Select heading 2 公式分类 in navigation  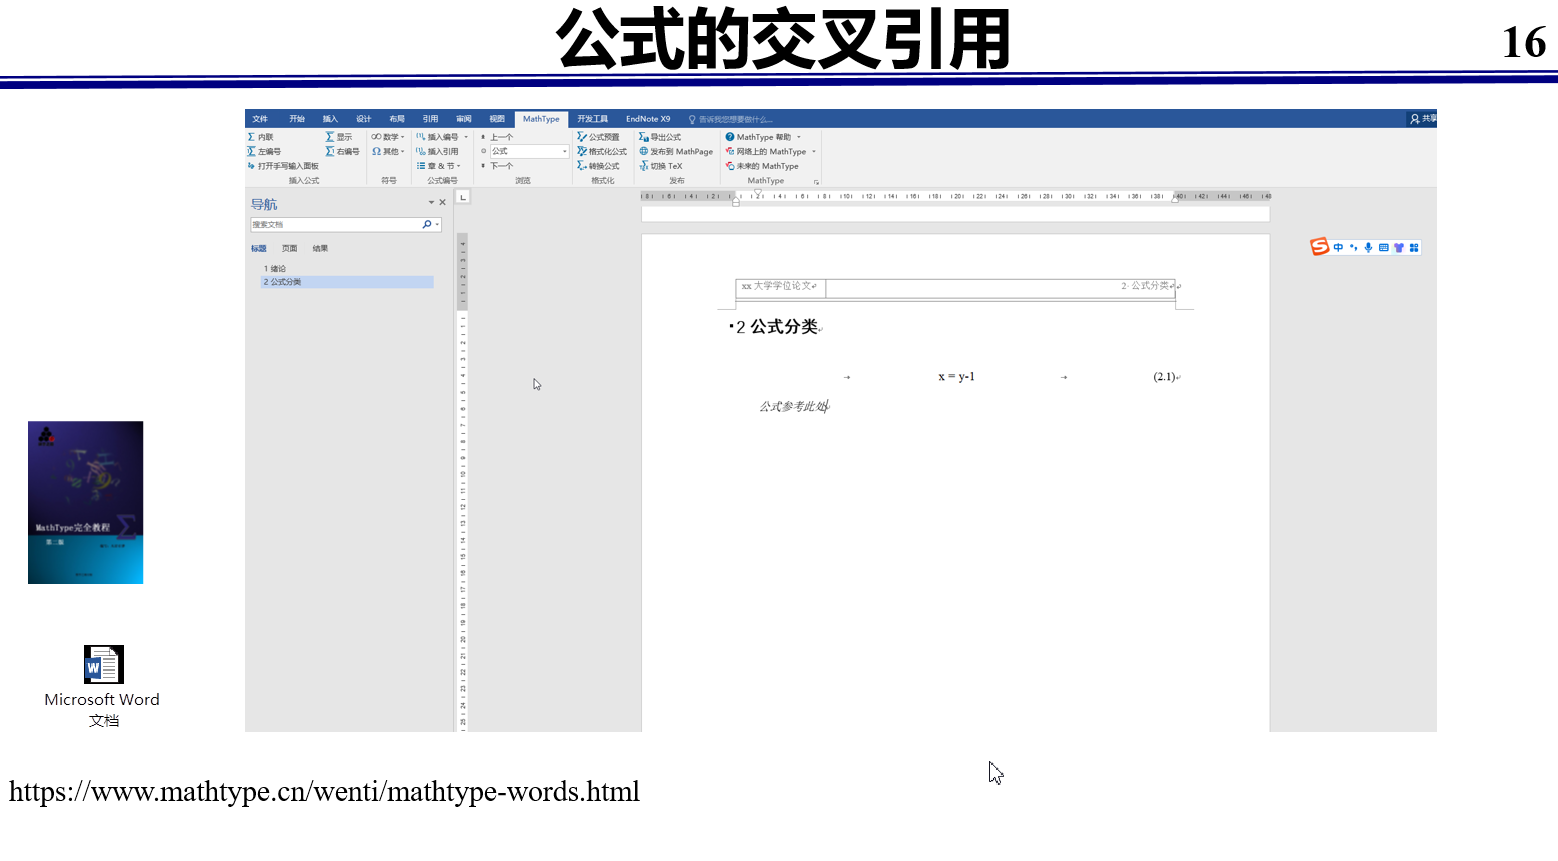(x=283, y=281)
